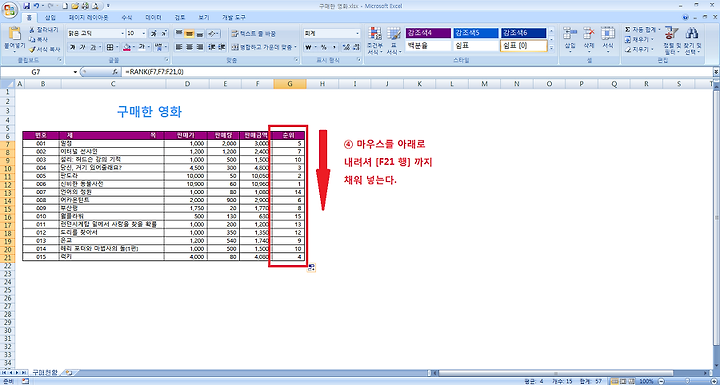Open Conditional Formatting menu
This screenshot has width=720, height=385.
(376, 40)
